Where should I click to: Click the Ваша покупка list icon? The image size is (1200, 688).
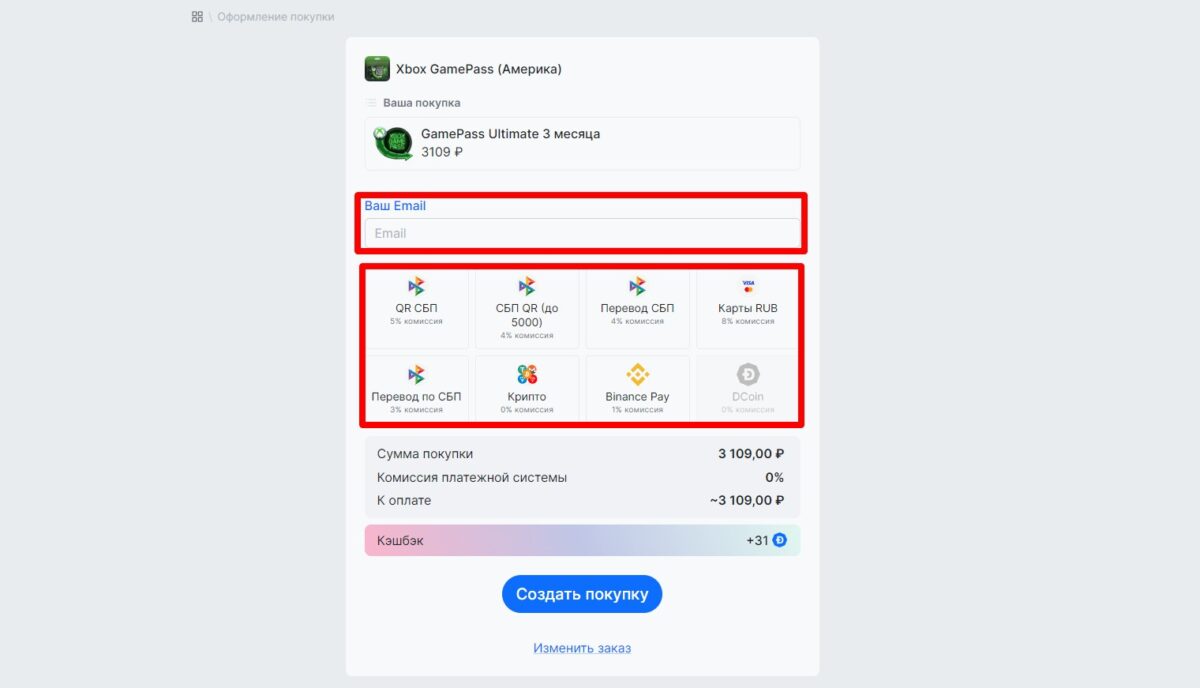[x=371, y=103]
